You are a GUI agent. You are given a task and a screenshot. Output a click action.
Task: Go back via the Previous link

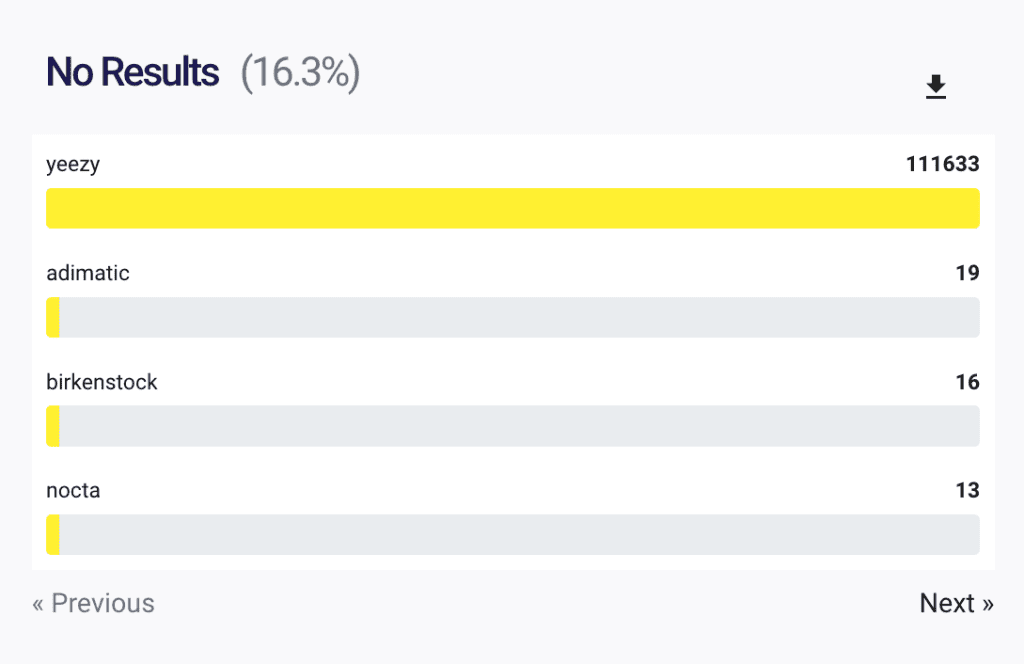click(x=94, y=603)
